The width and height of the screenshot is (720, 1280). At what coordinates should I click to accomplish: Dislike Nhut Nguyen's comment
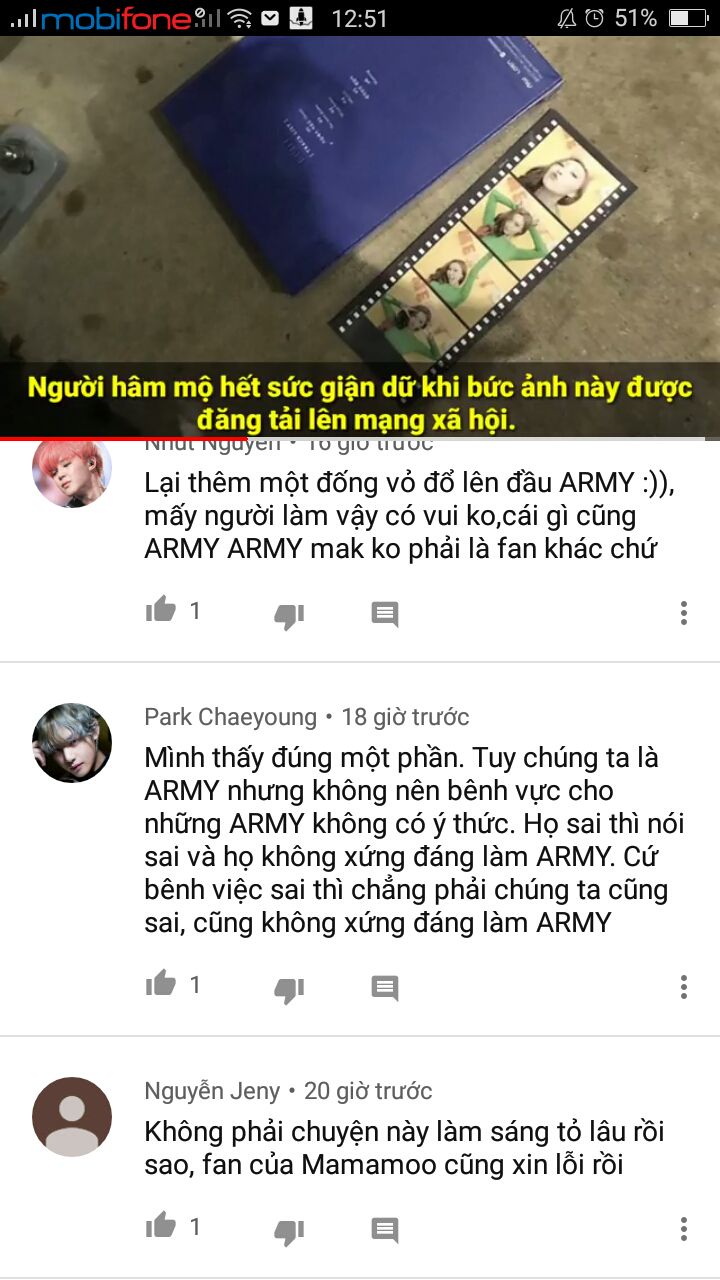(289, 615)
